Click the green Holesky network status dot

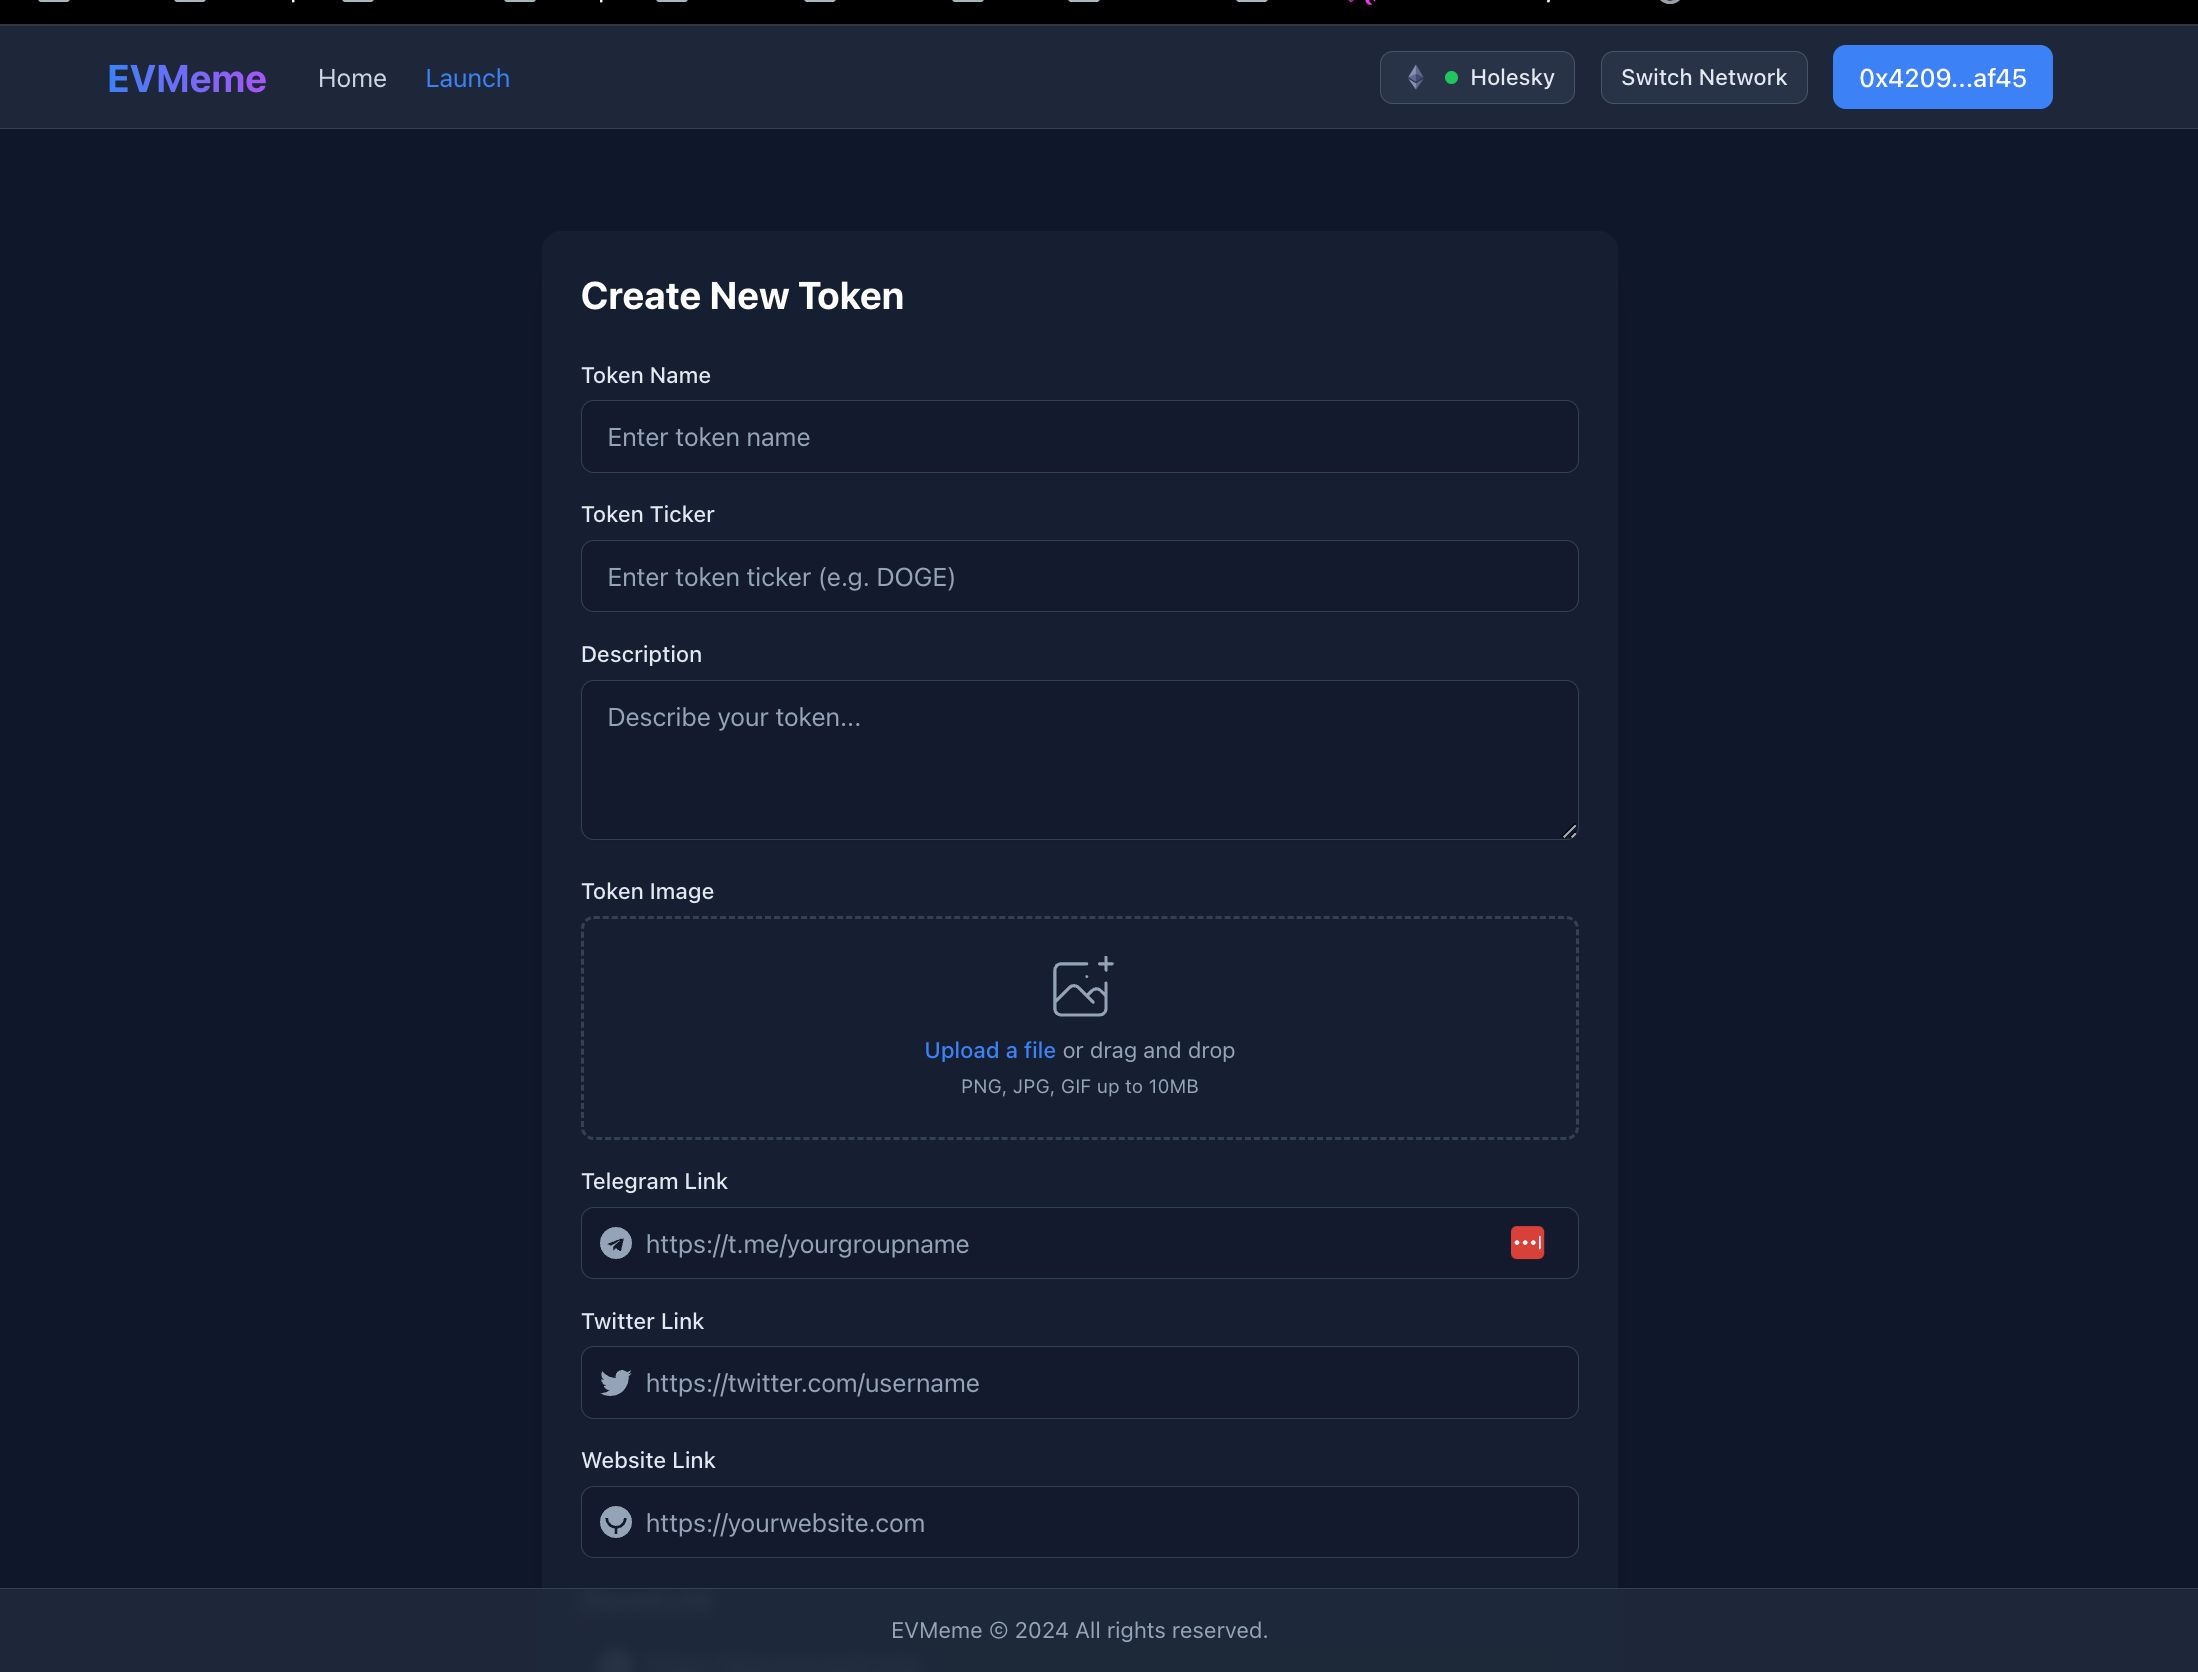pos(1448,76)
